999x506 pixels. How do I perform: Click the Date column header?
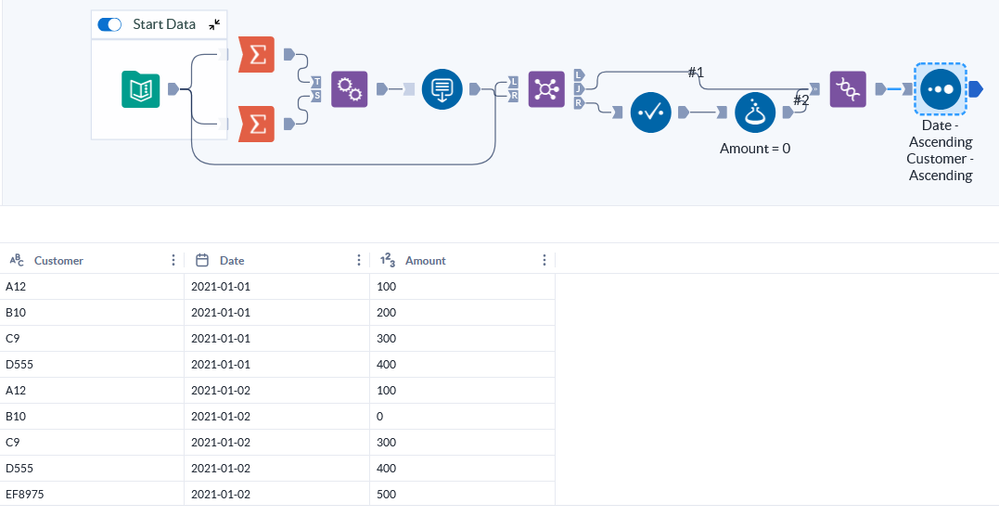point(232,260)
